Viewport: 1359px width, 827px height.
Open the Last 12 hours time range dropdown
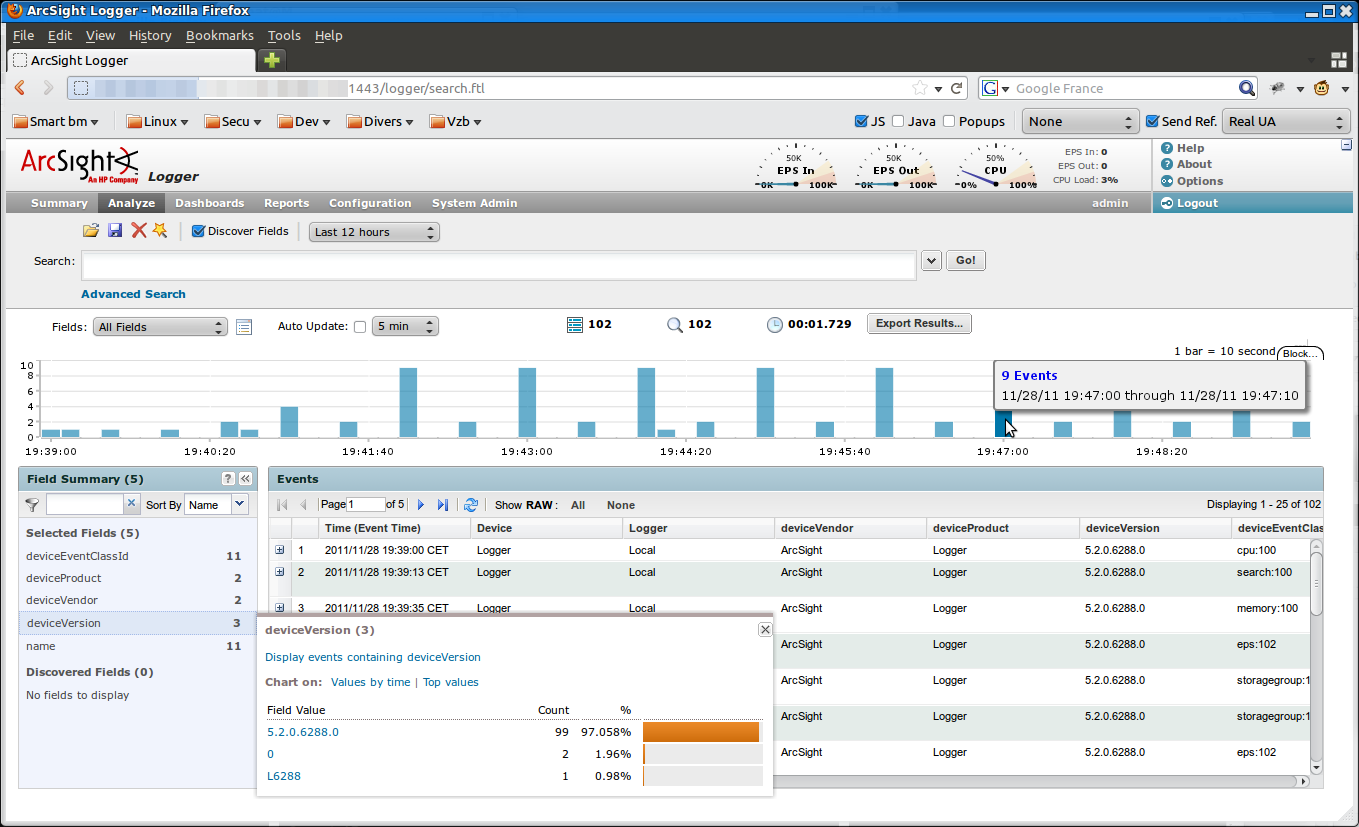[x=374, y=232]
